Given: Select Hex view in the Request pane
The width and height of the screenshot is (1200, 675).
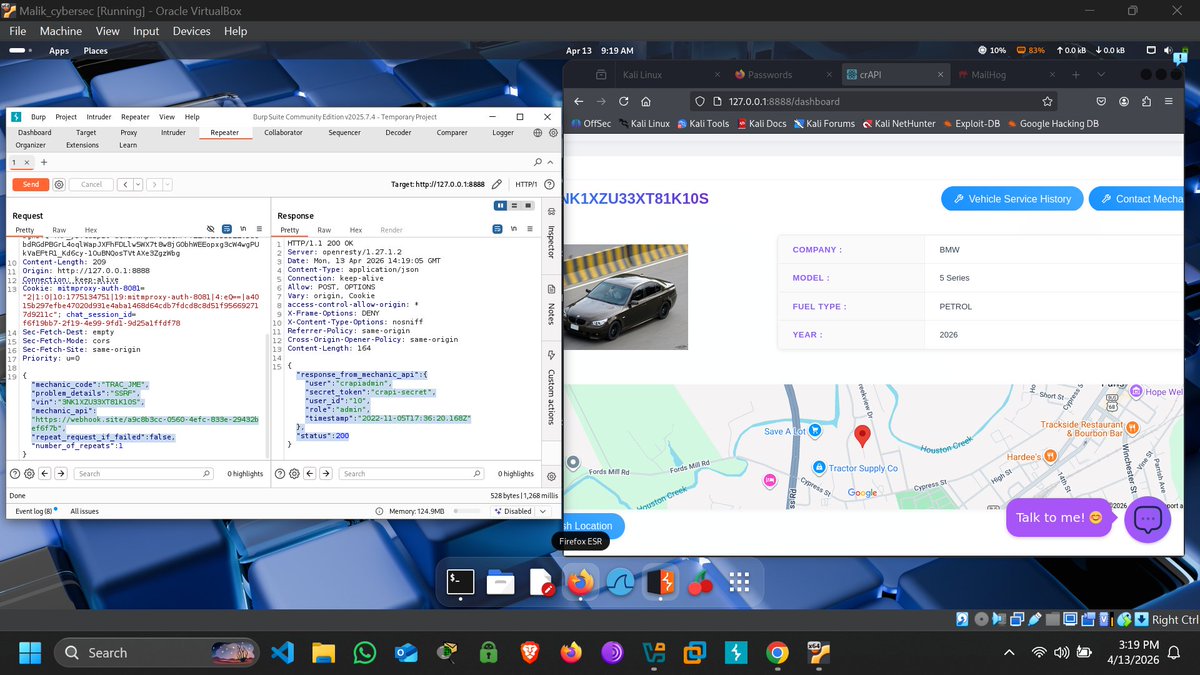Looking at the screenshot, I should 91,230.
